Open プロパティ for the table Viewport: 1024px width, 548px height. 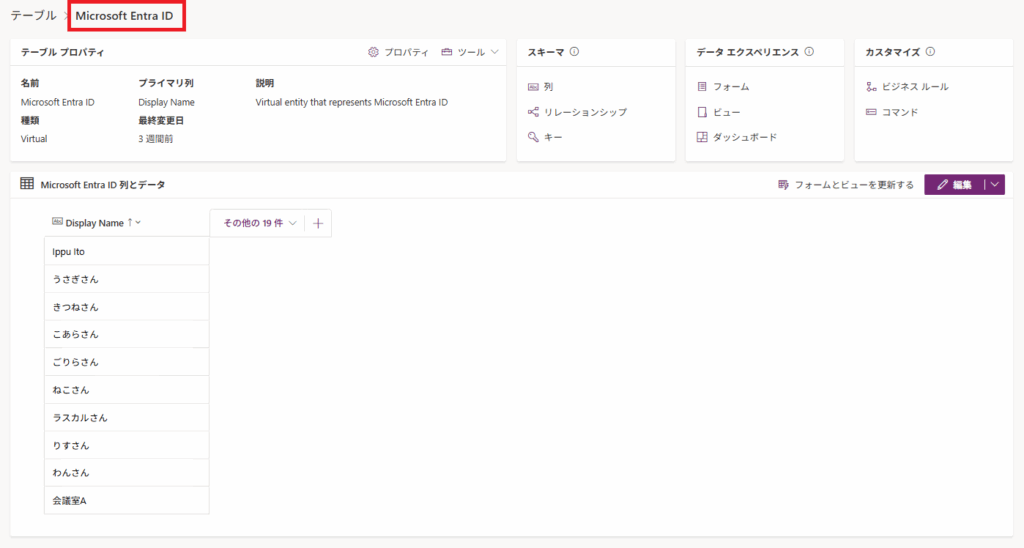tap(398, 52)
